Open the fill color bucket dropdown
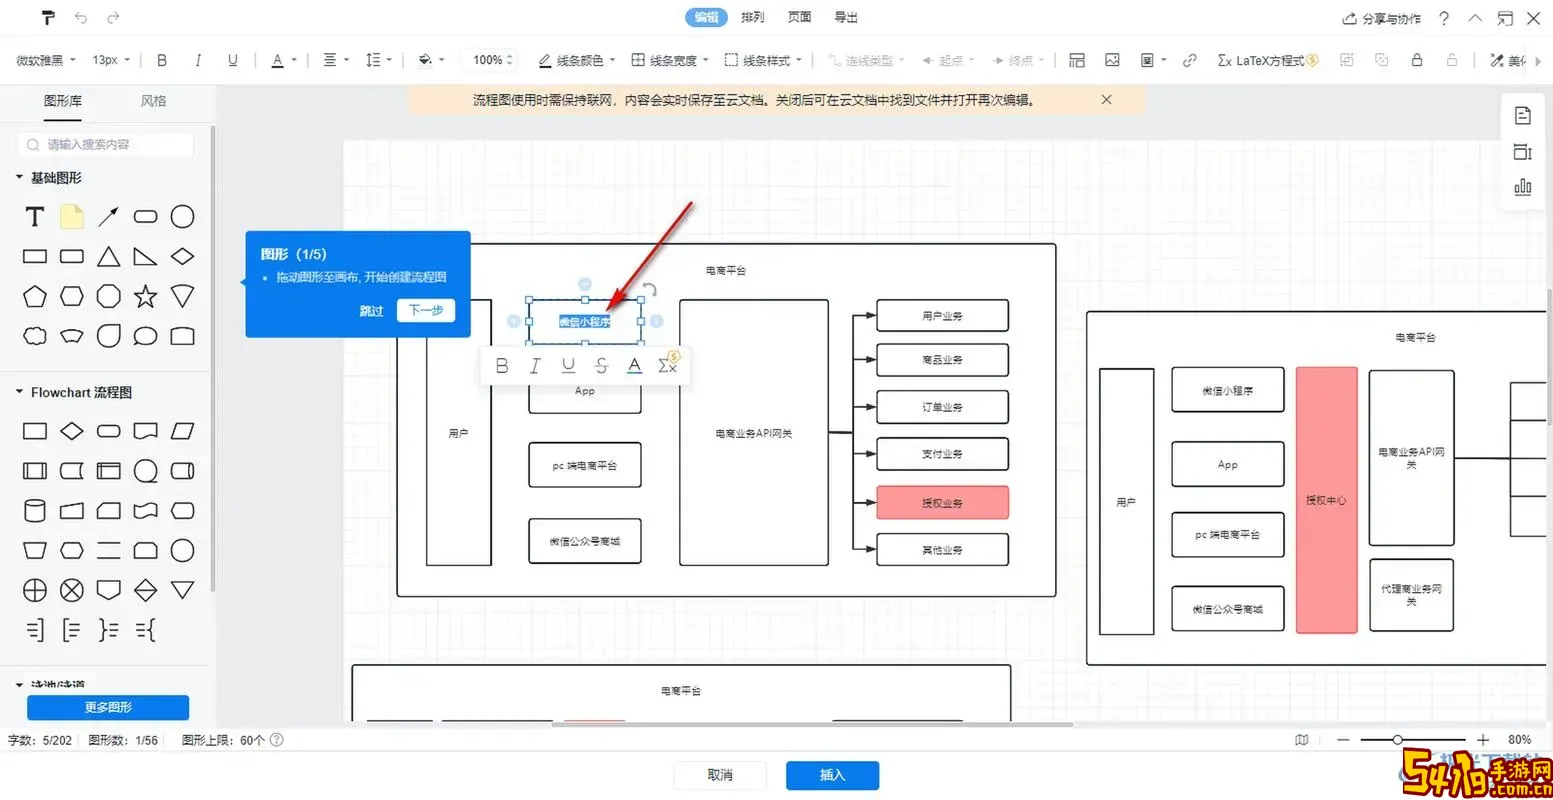This screenshot has height=800, width=1553. pos(431,60)
